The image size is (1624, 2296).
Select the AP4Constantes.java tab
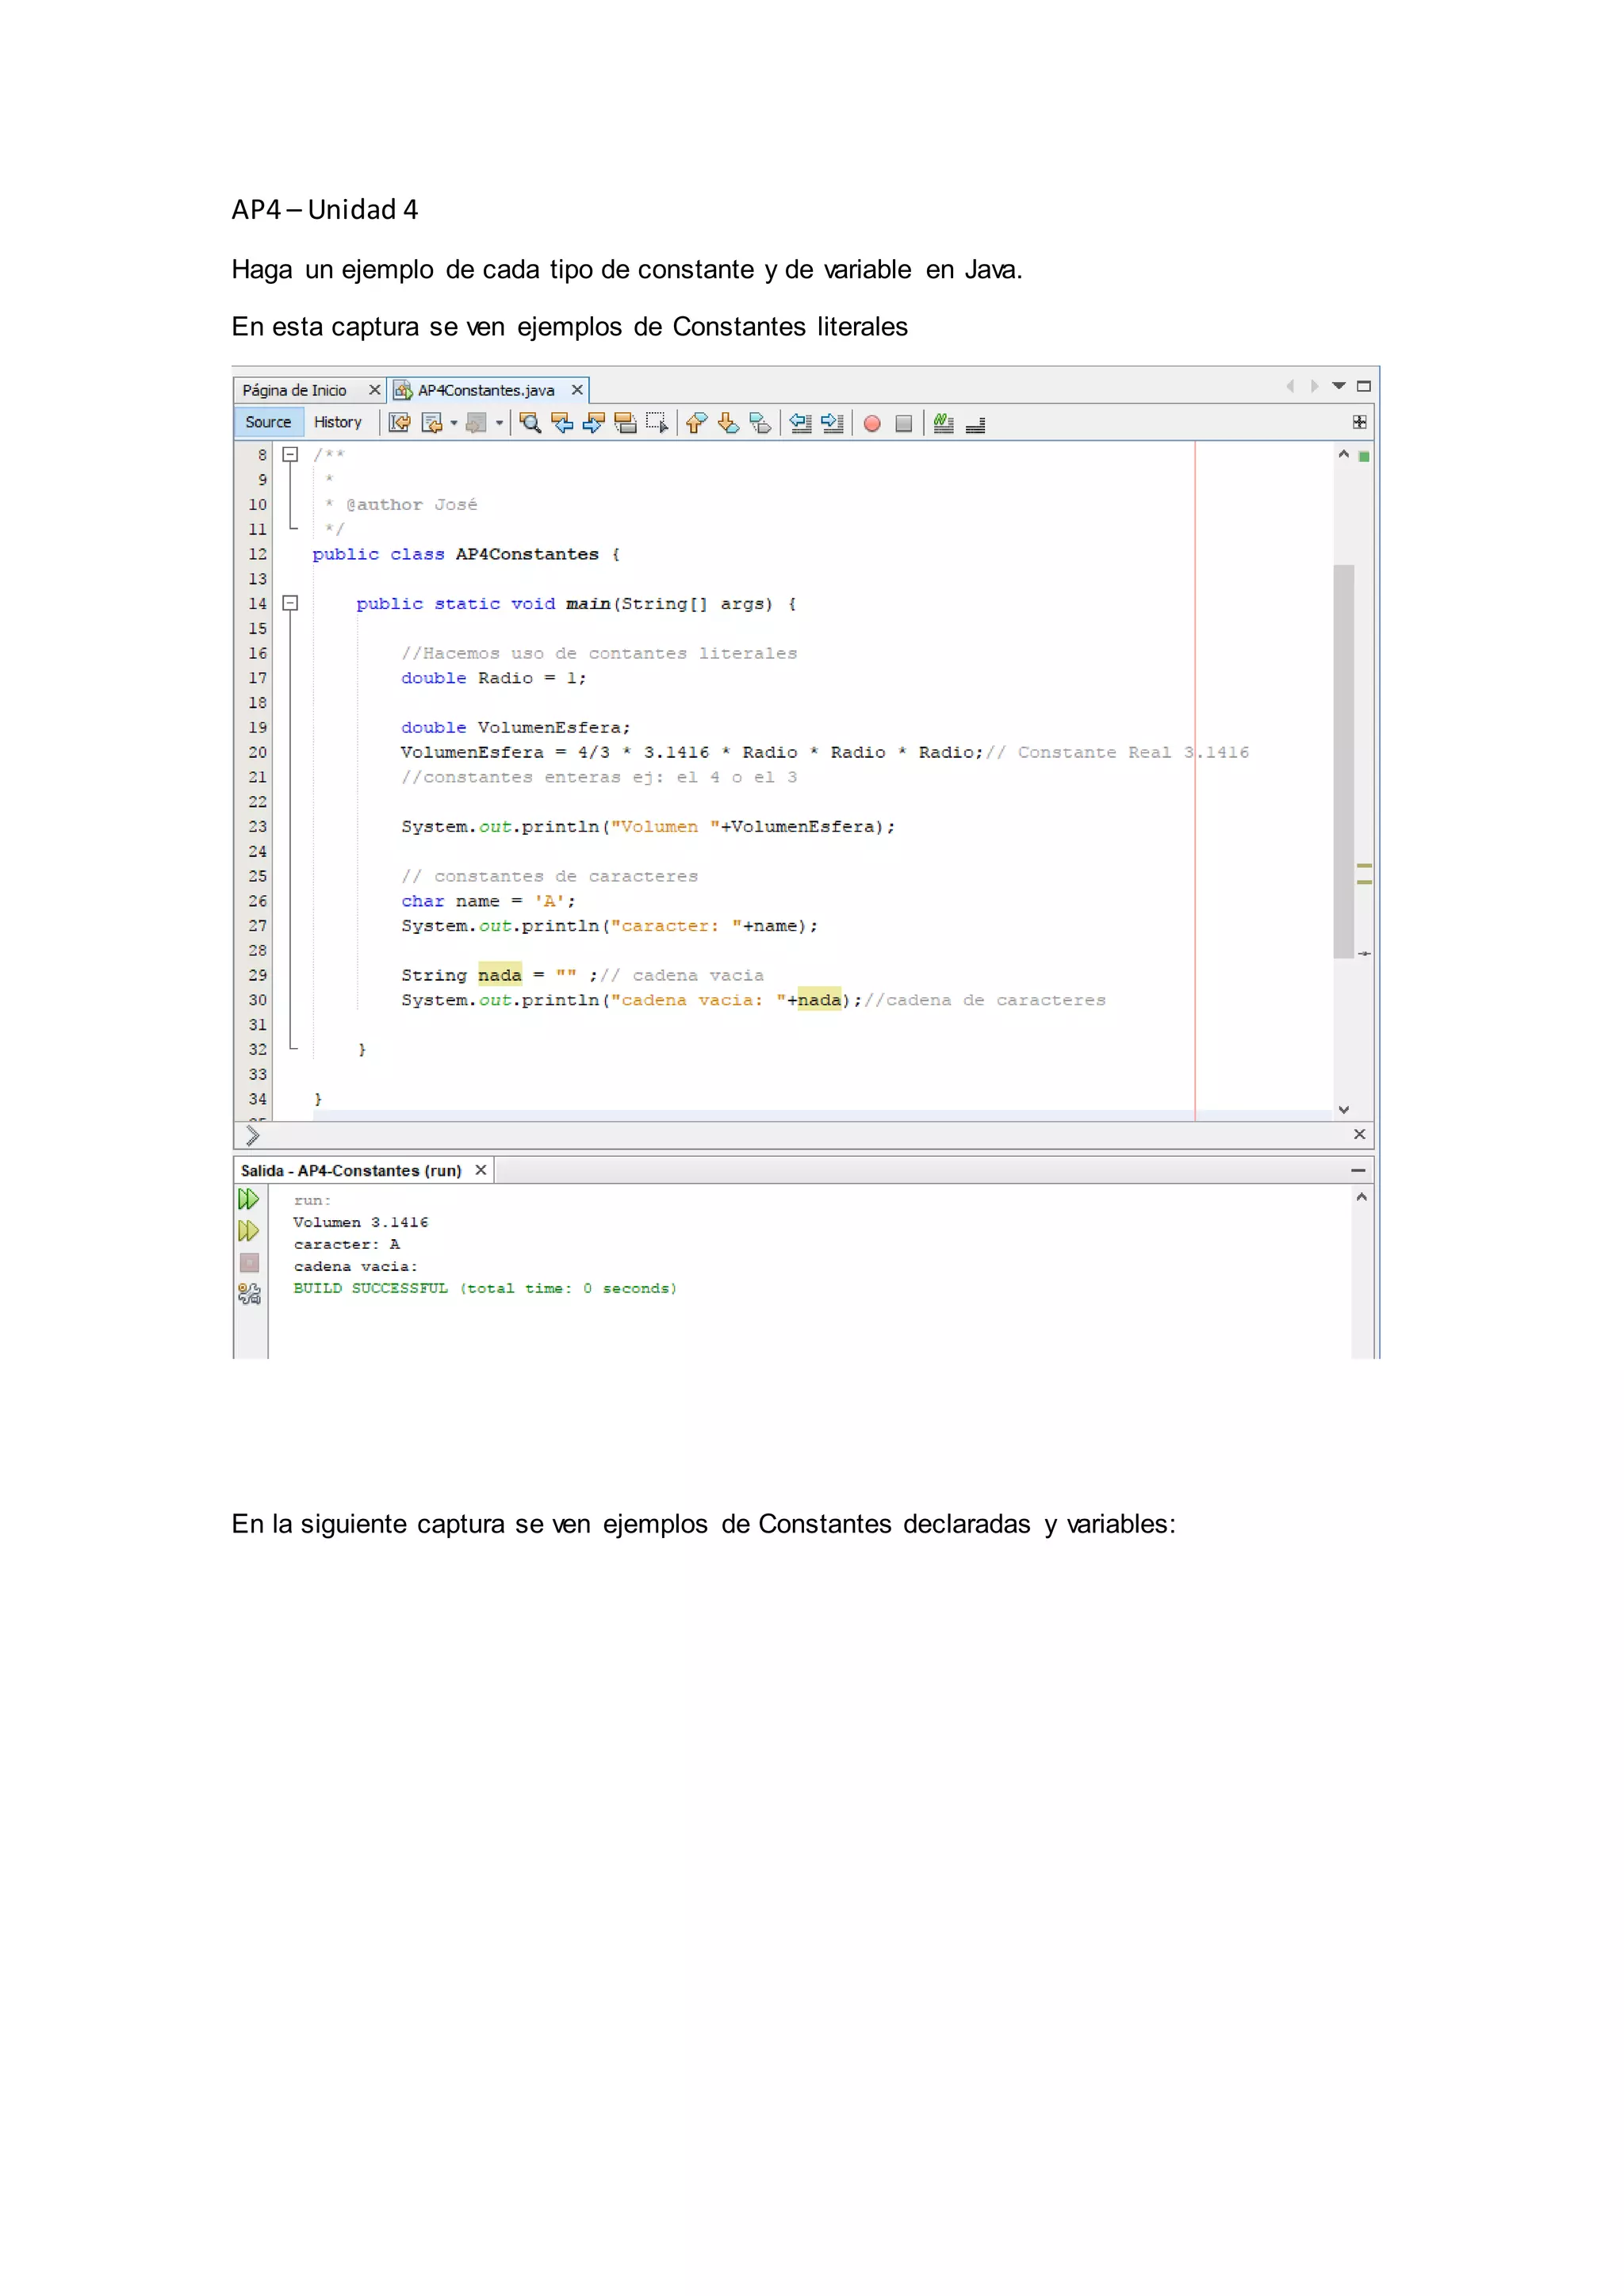(x=486, y=390)
